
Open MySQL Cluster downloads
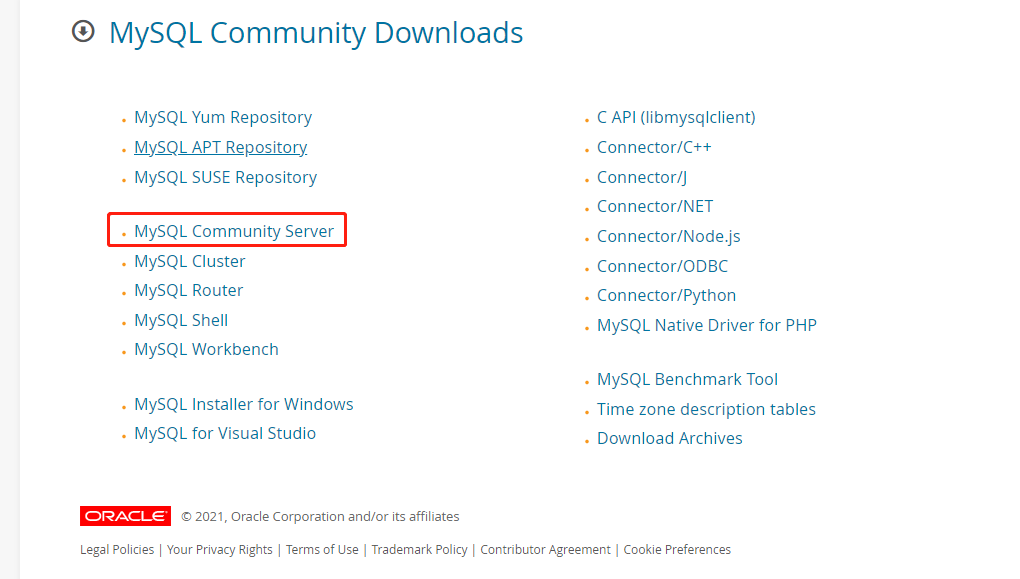tap(189, 261)
